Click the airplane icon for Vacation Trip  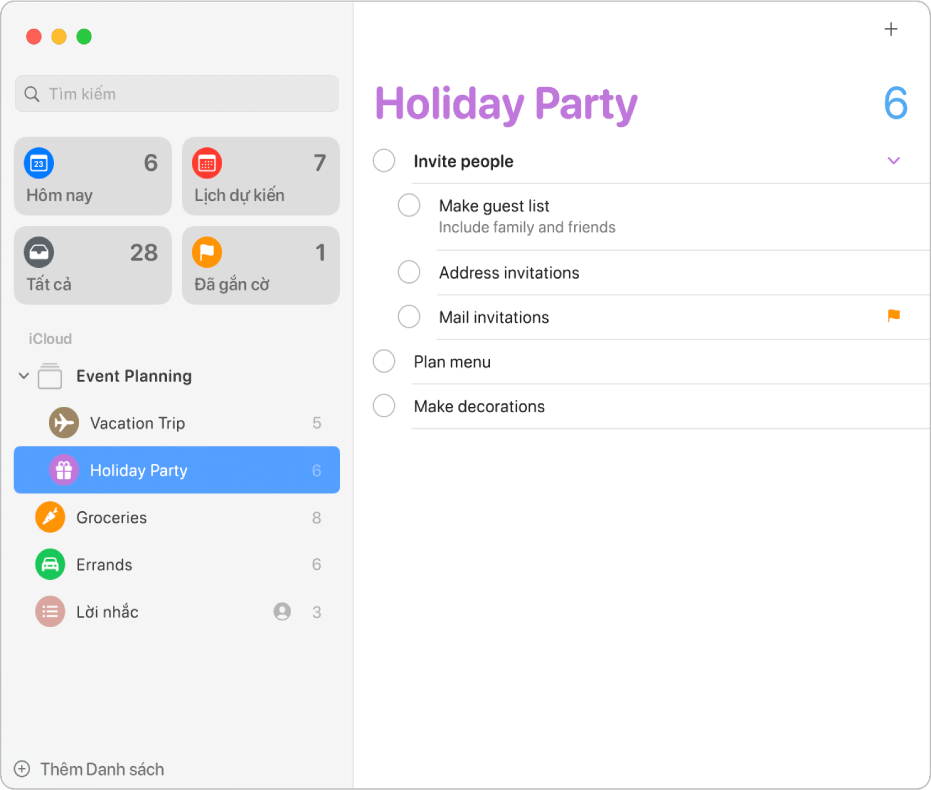64,423
